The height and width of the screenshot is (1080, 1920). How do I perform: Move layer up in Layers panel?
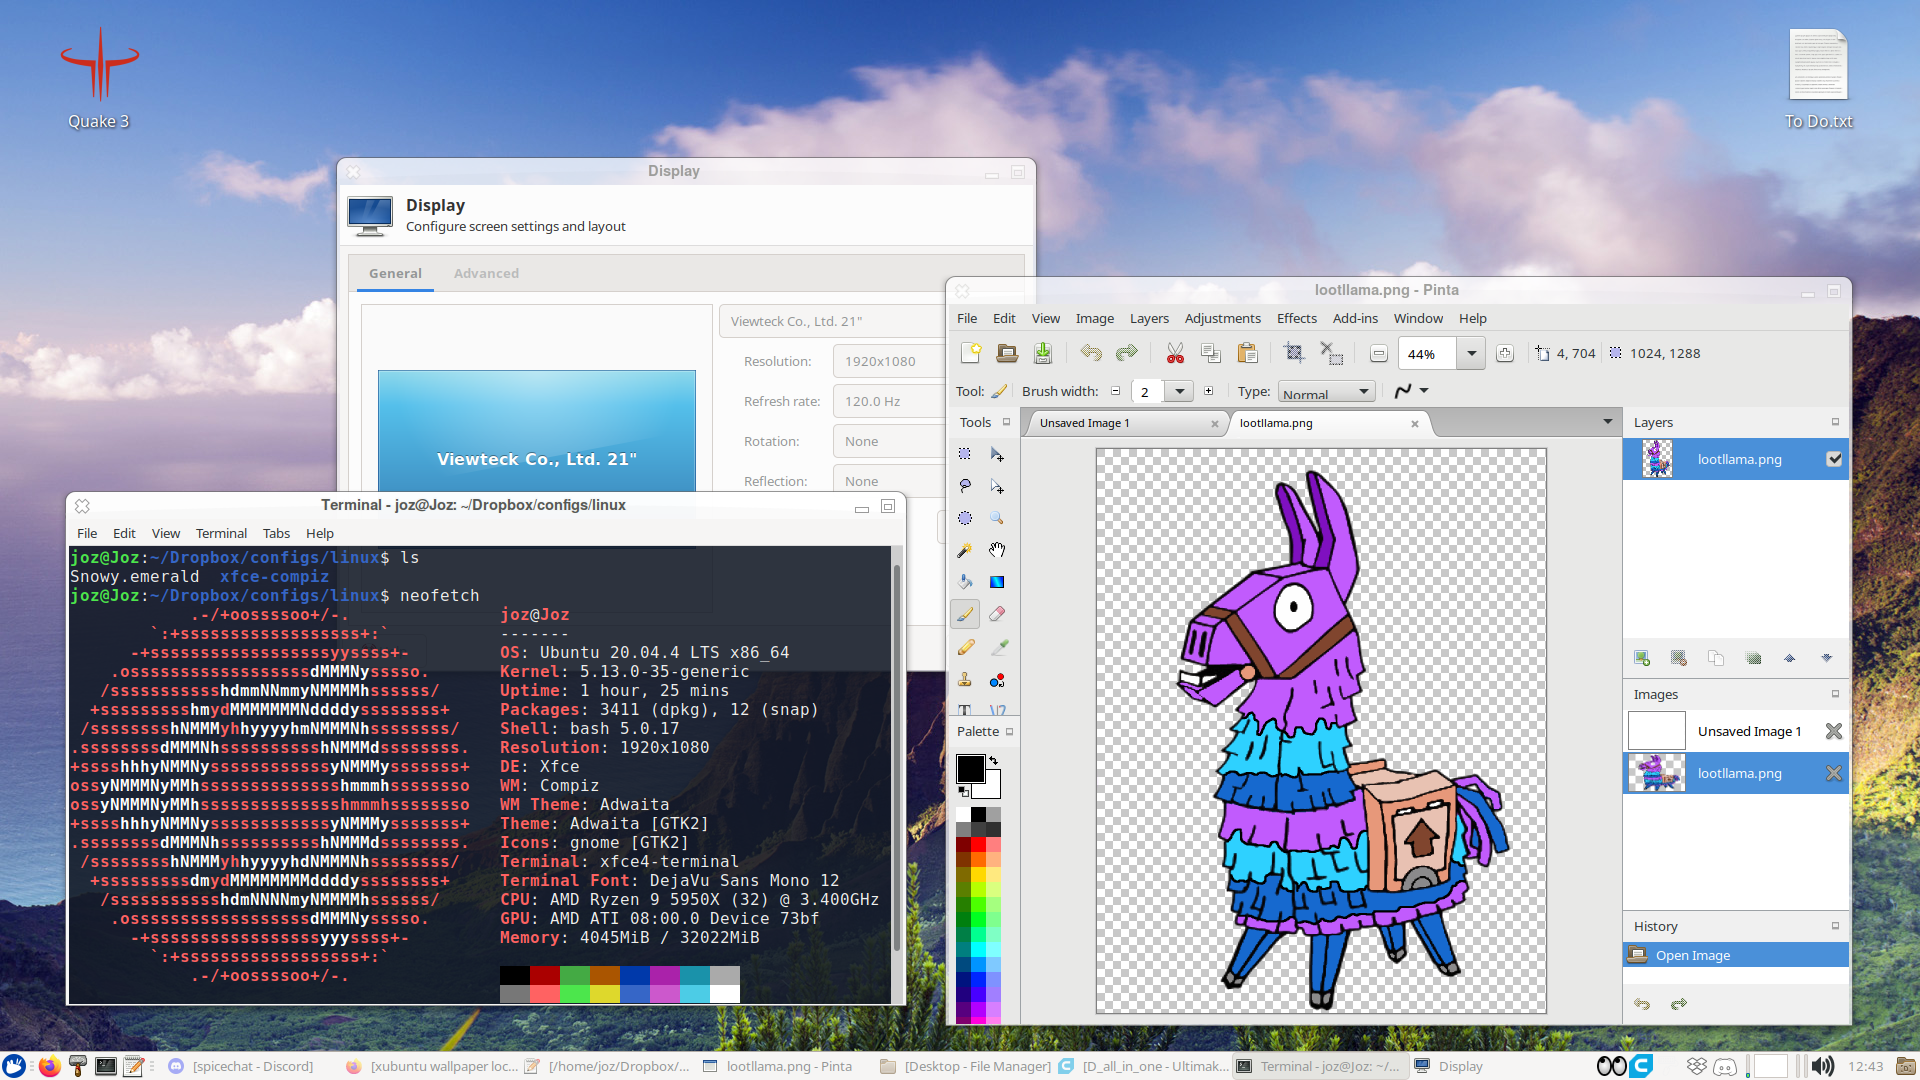1790,658
